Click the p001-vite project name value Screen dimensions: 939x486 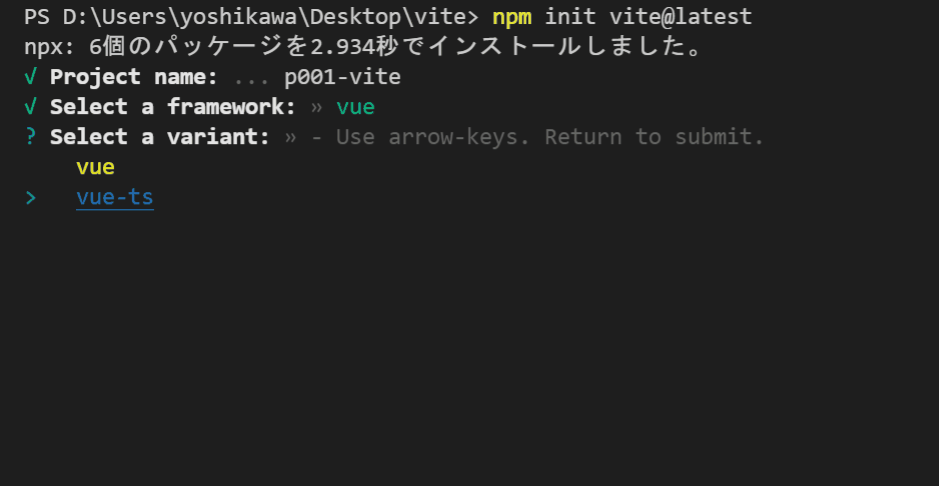[x=343, y=77]
